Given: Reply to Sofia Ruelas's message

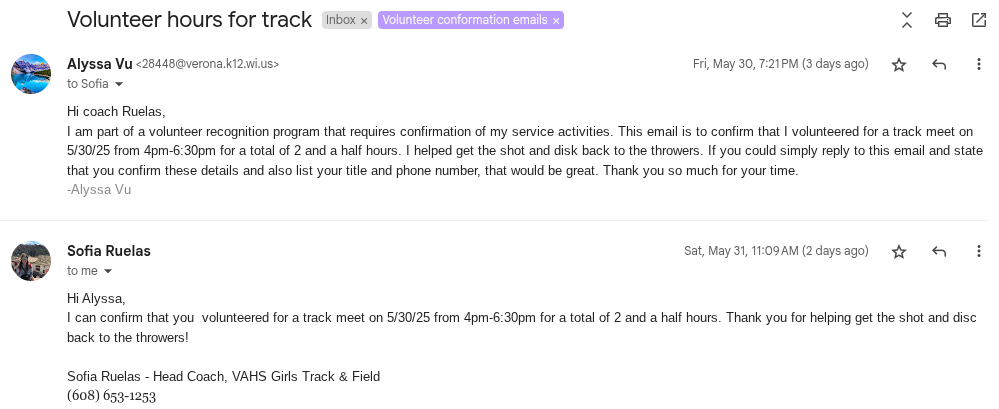Looking at the screenshot, I should (x=939, y=252).
